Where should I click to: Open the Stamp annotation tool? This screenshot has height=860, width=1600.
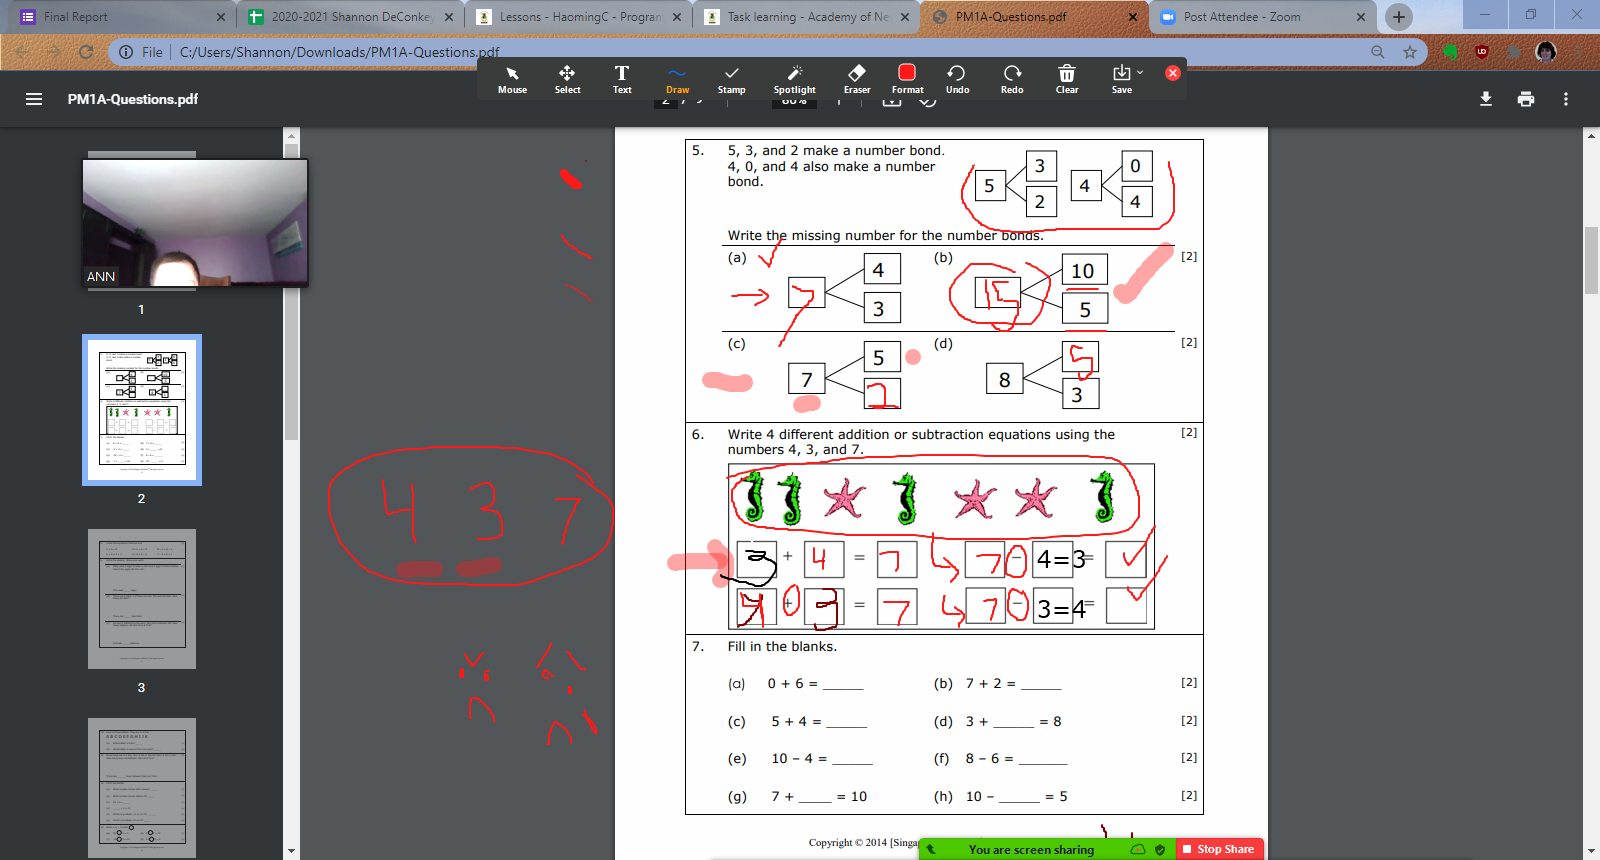coord(732,79)
